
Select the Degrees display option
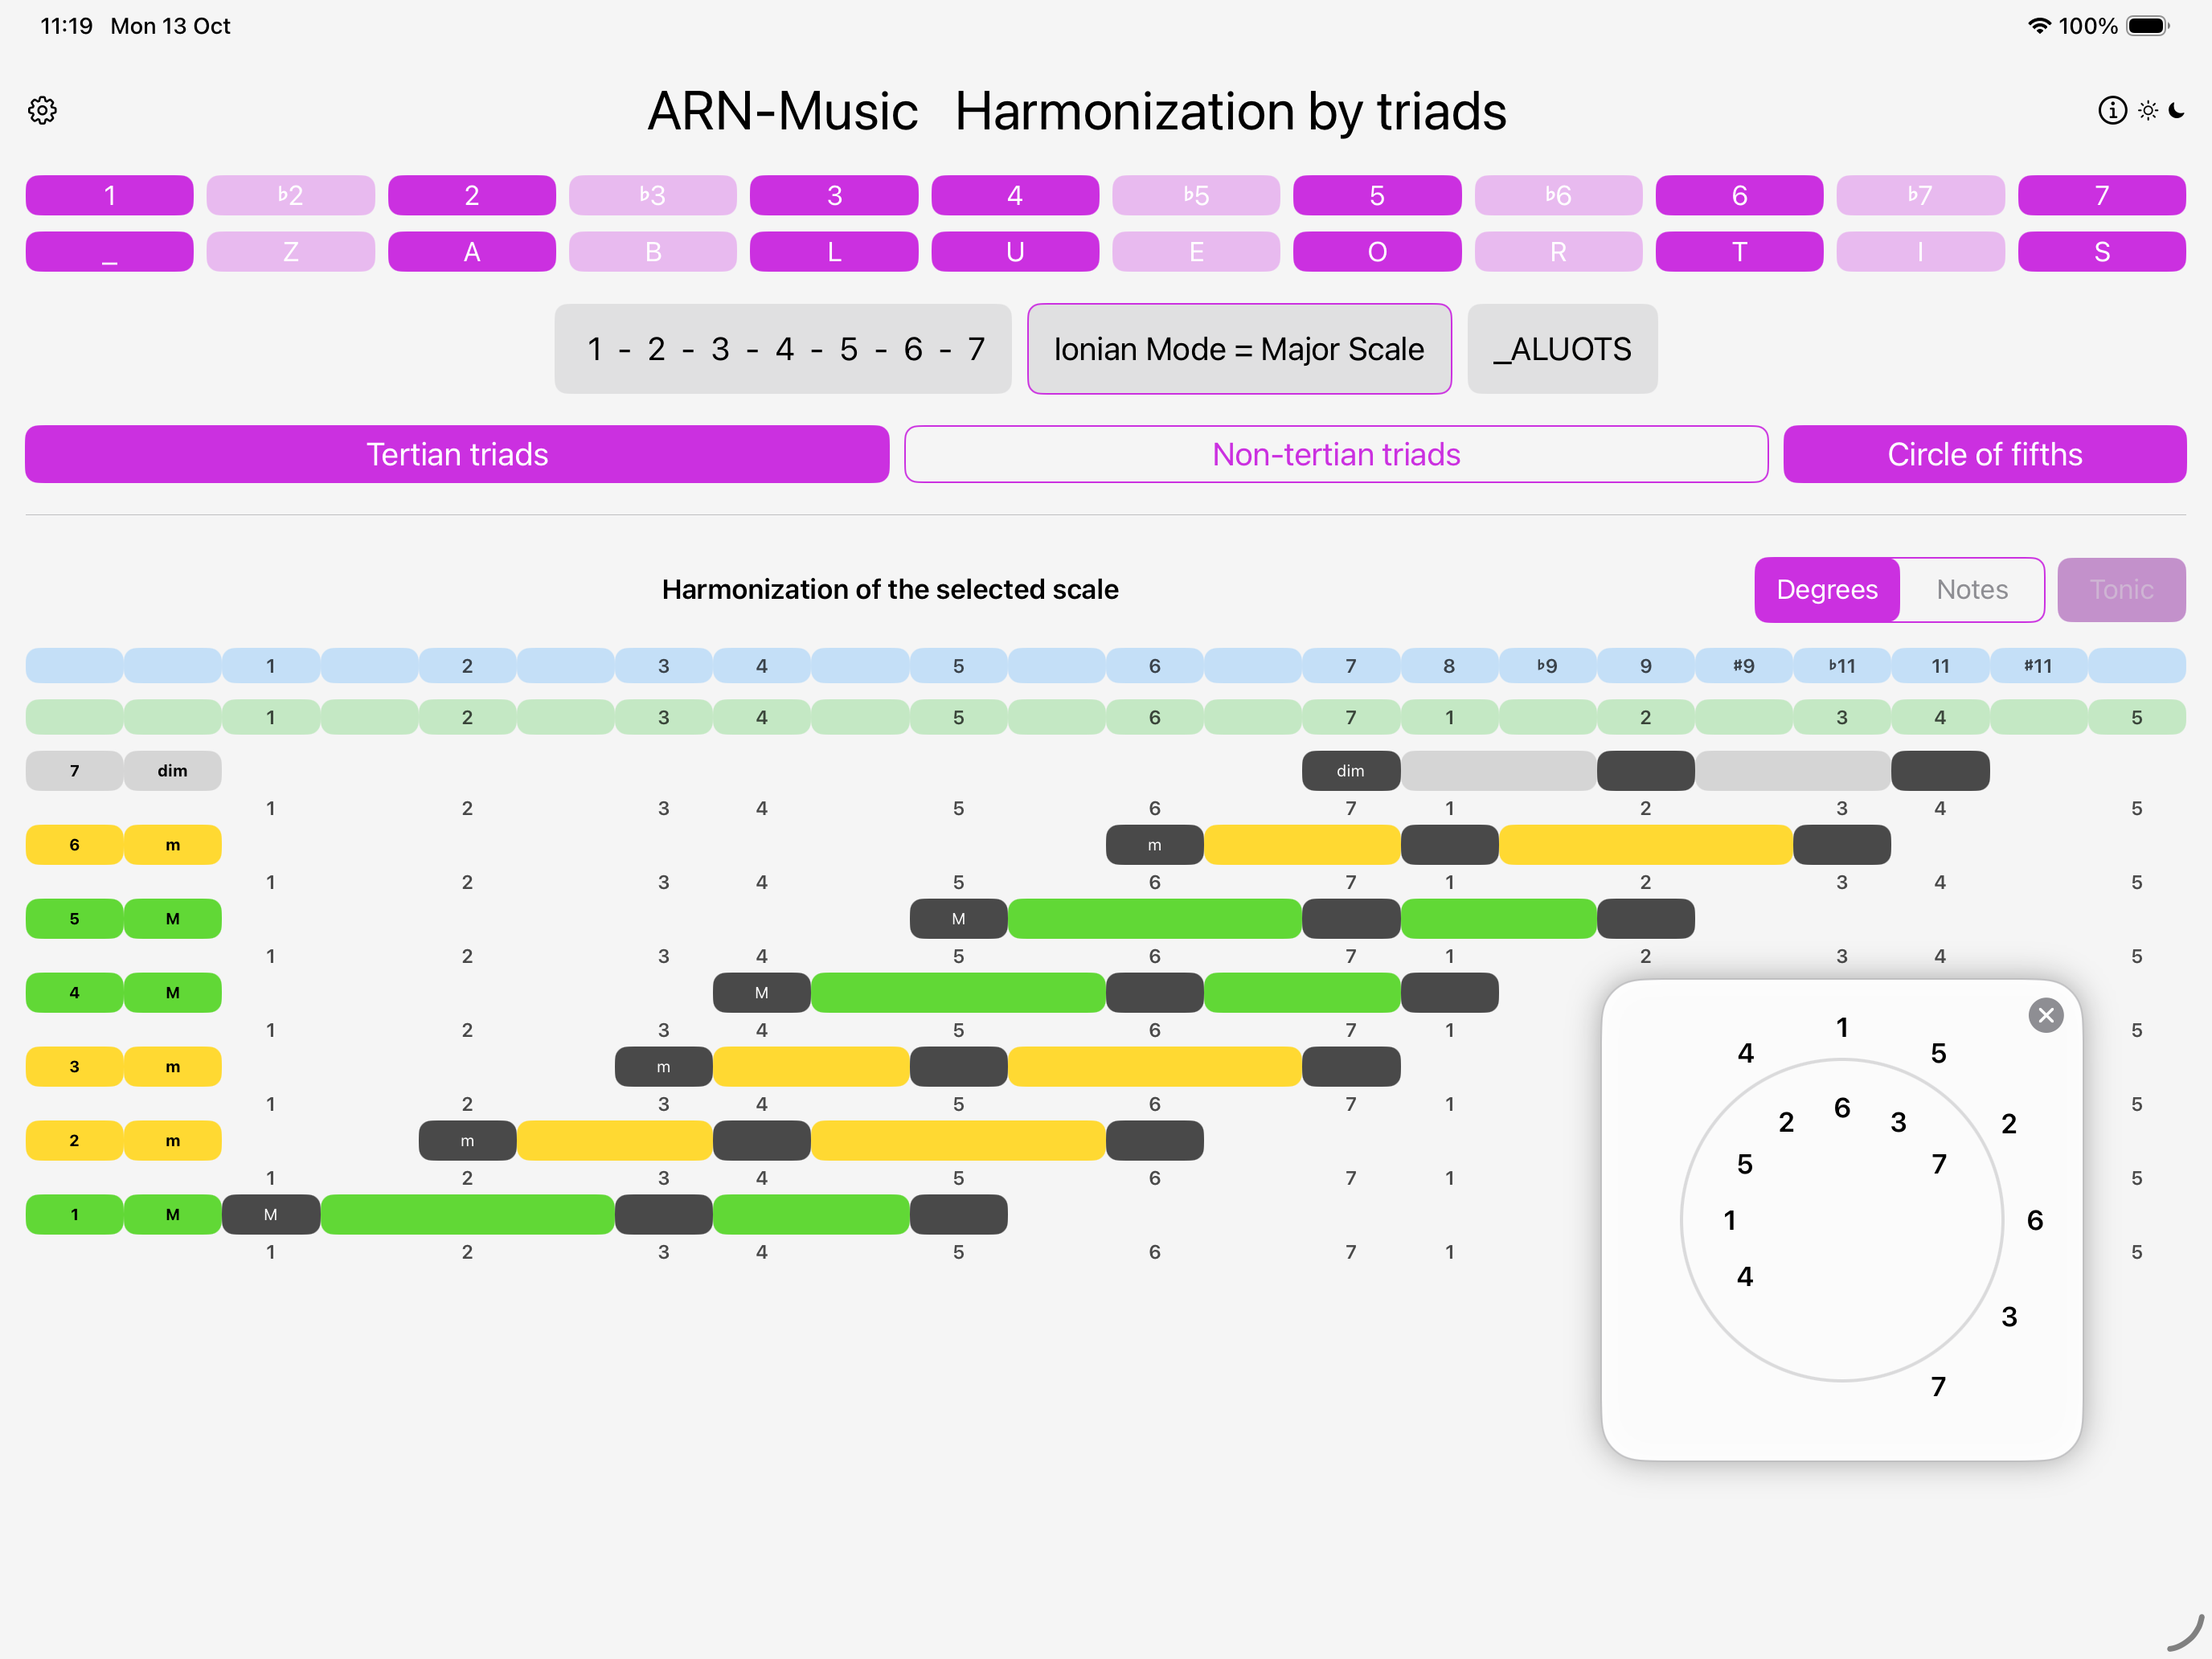(1826, 589)
